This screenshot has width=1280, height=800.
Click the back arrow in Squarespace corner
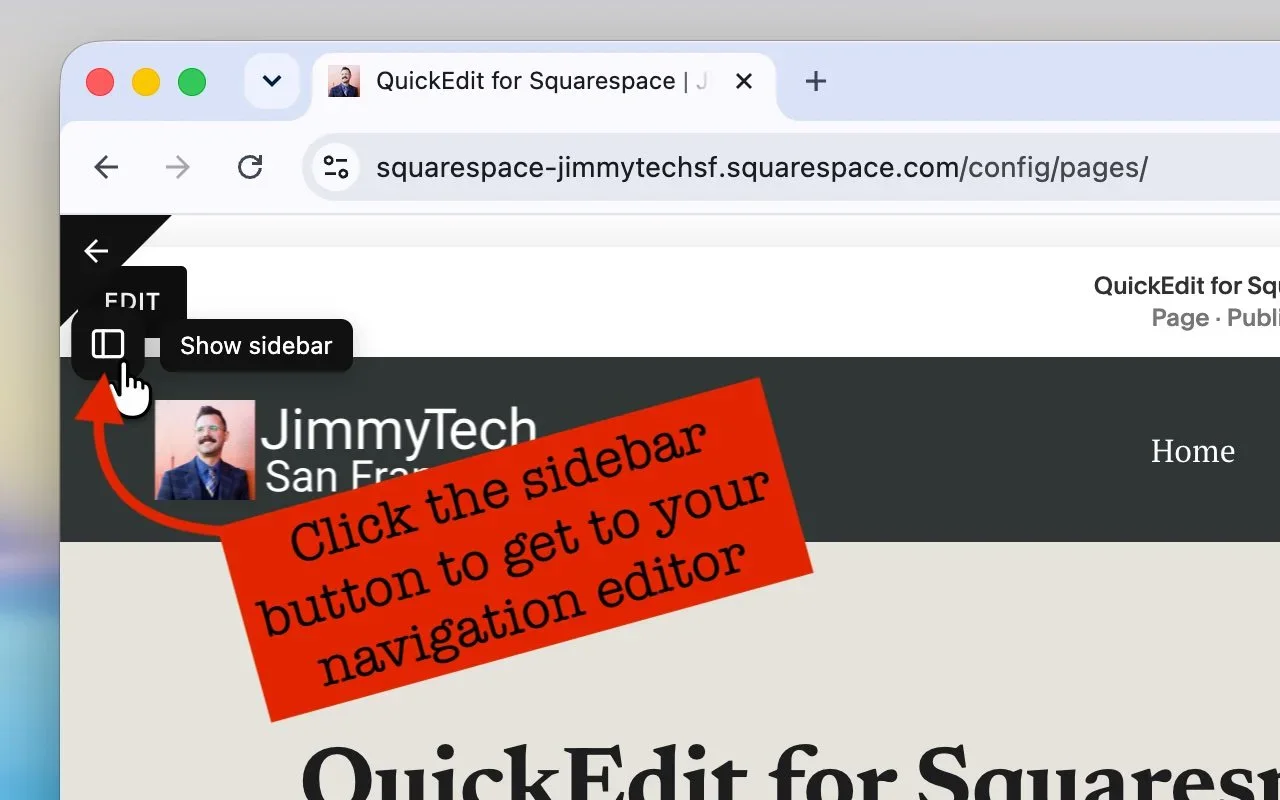pos(96,251)
